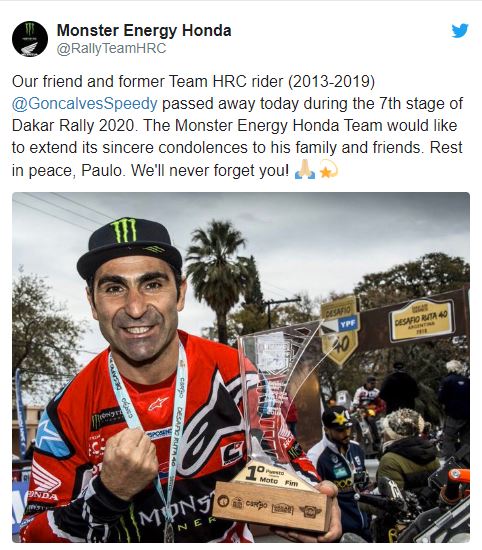
Task: Click the Honda wing logo on the sleeve
Action: coord(44,476)
